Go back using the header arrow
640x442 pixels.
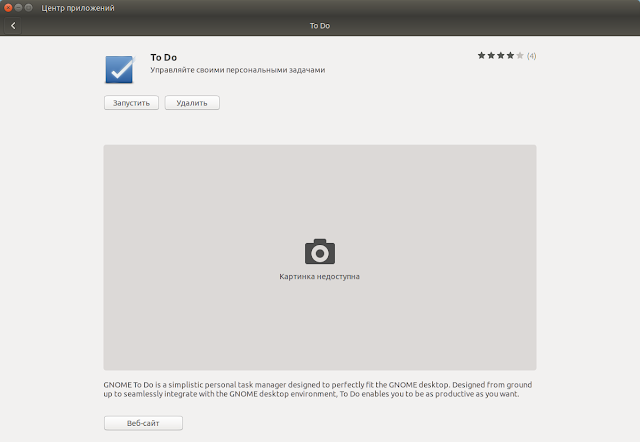pos(13,26)
